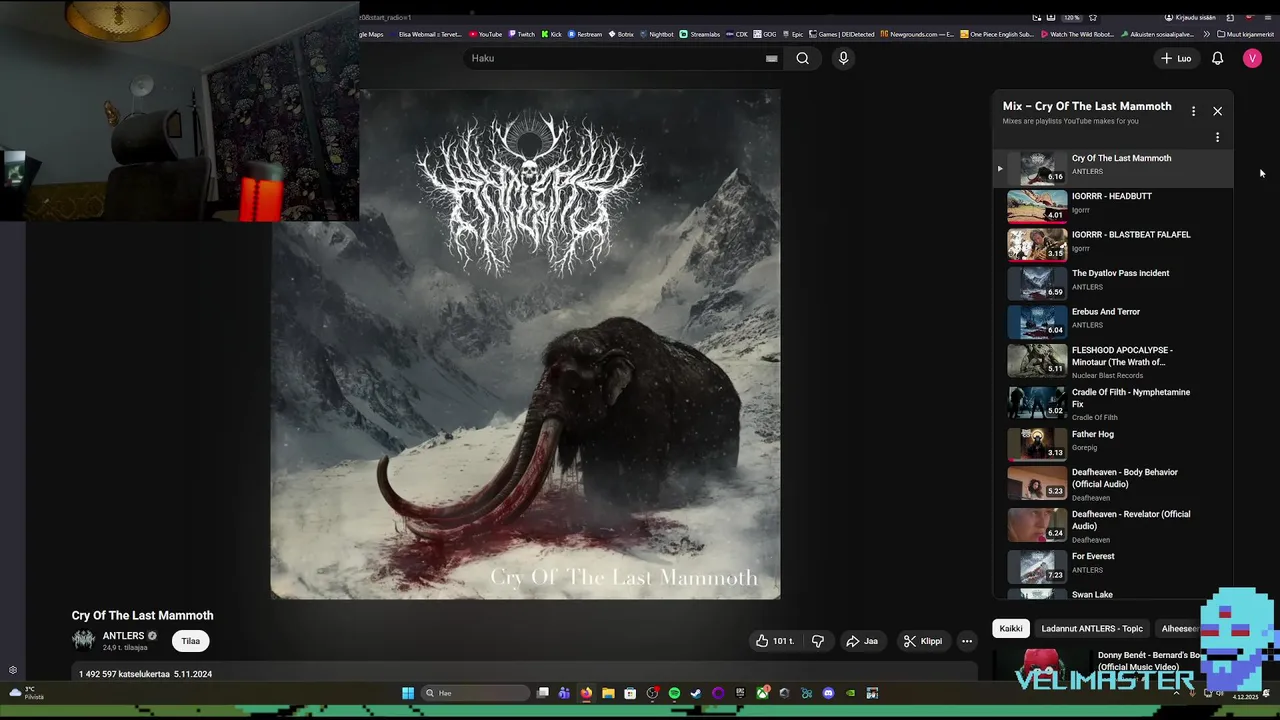
Task: Select Father Hog by Gorepig
Action: click(1113, 443)
